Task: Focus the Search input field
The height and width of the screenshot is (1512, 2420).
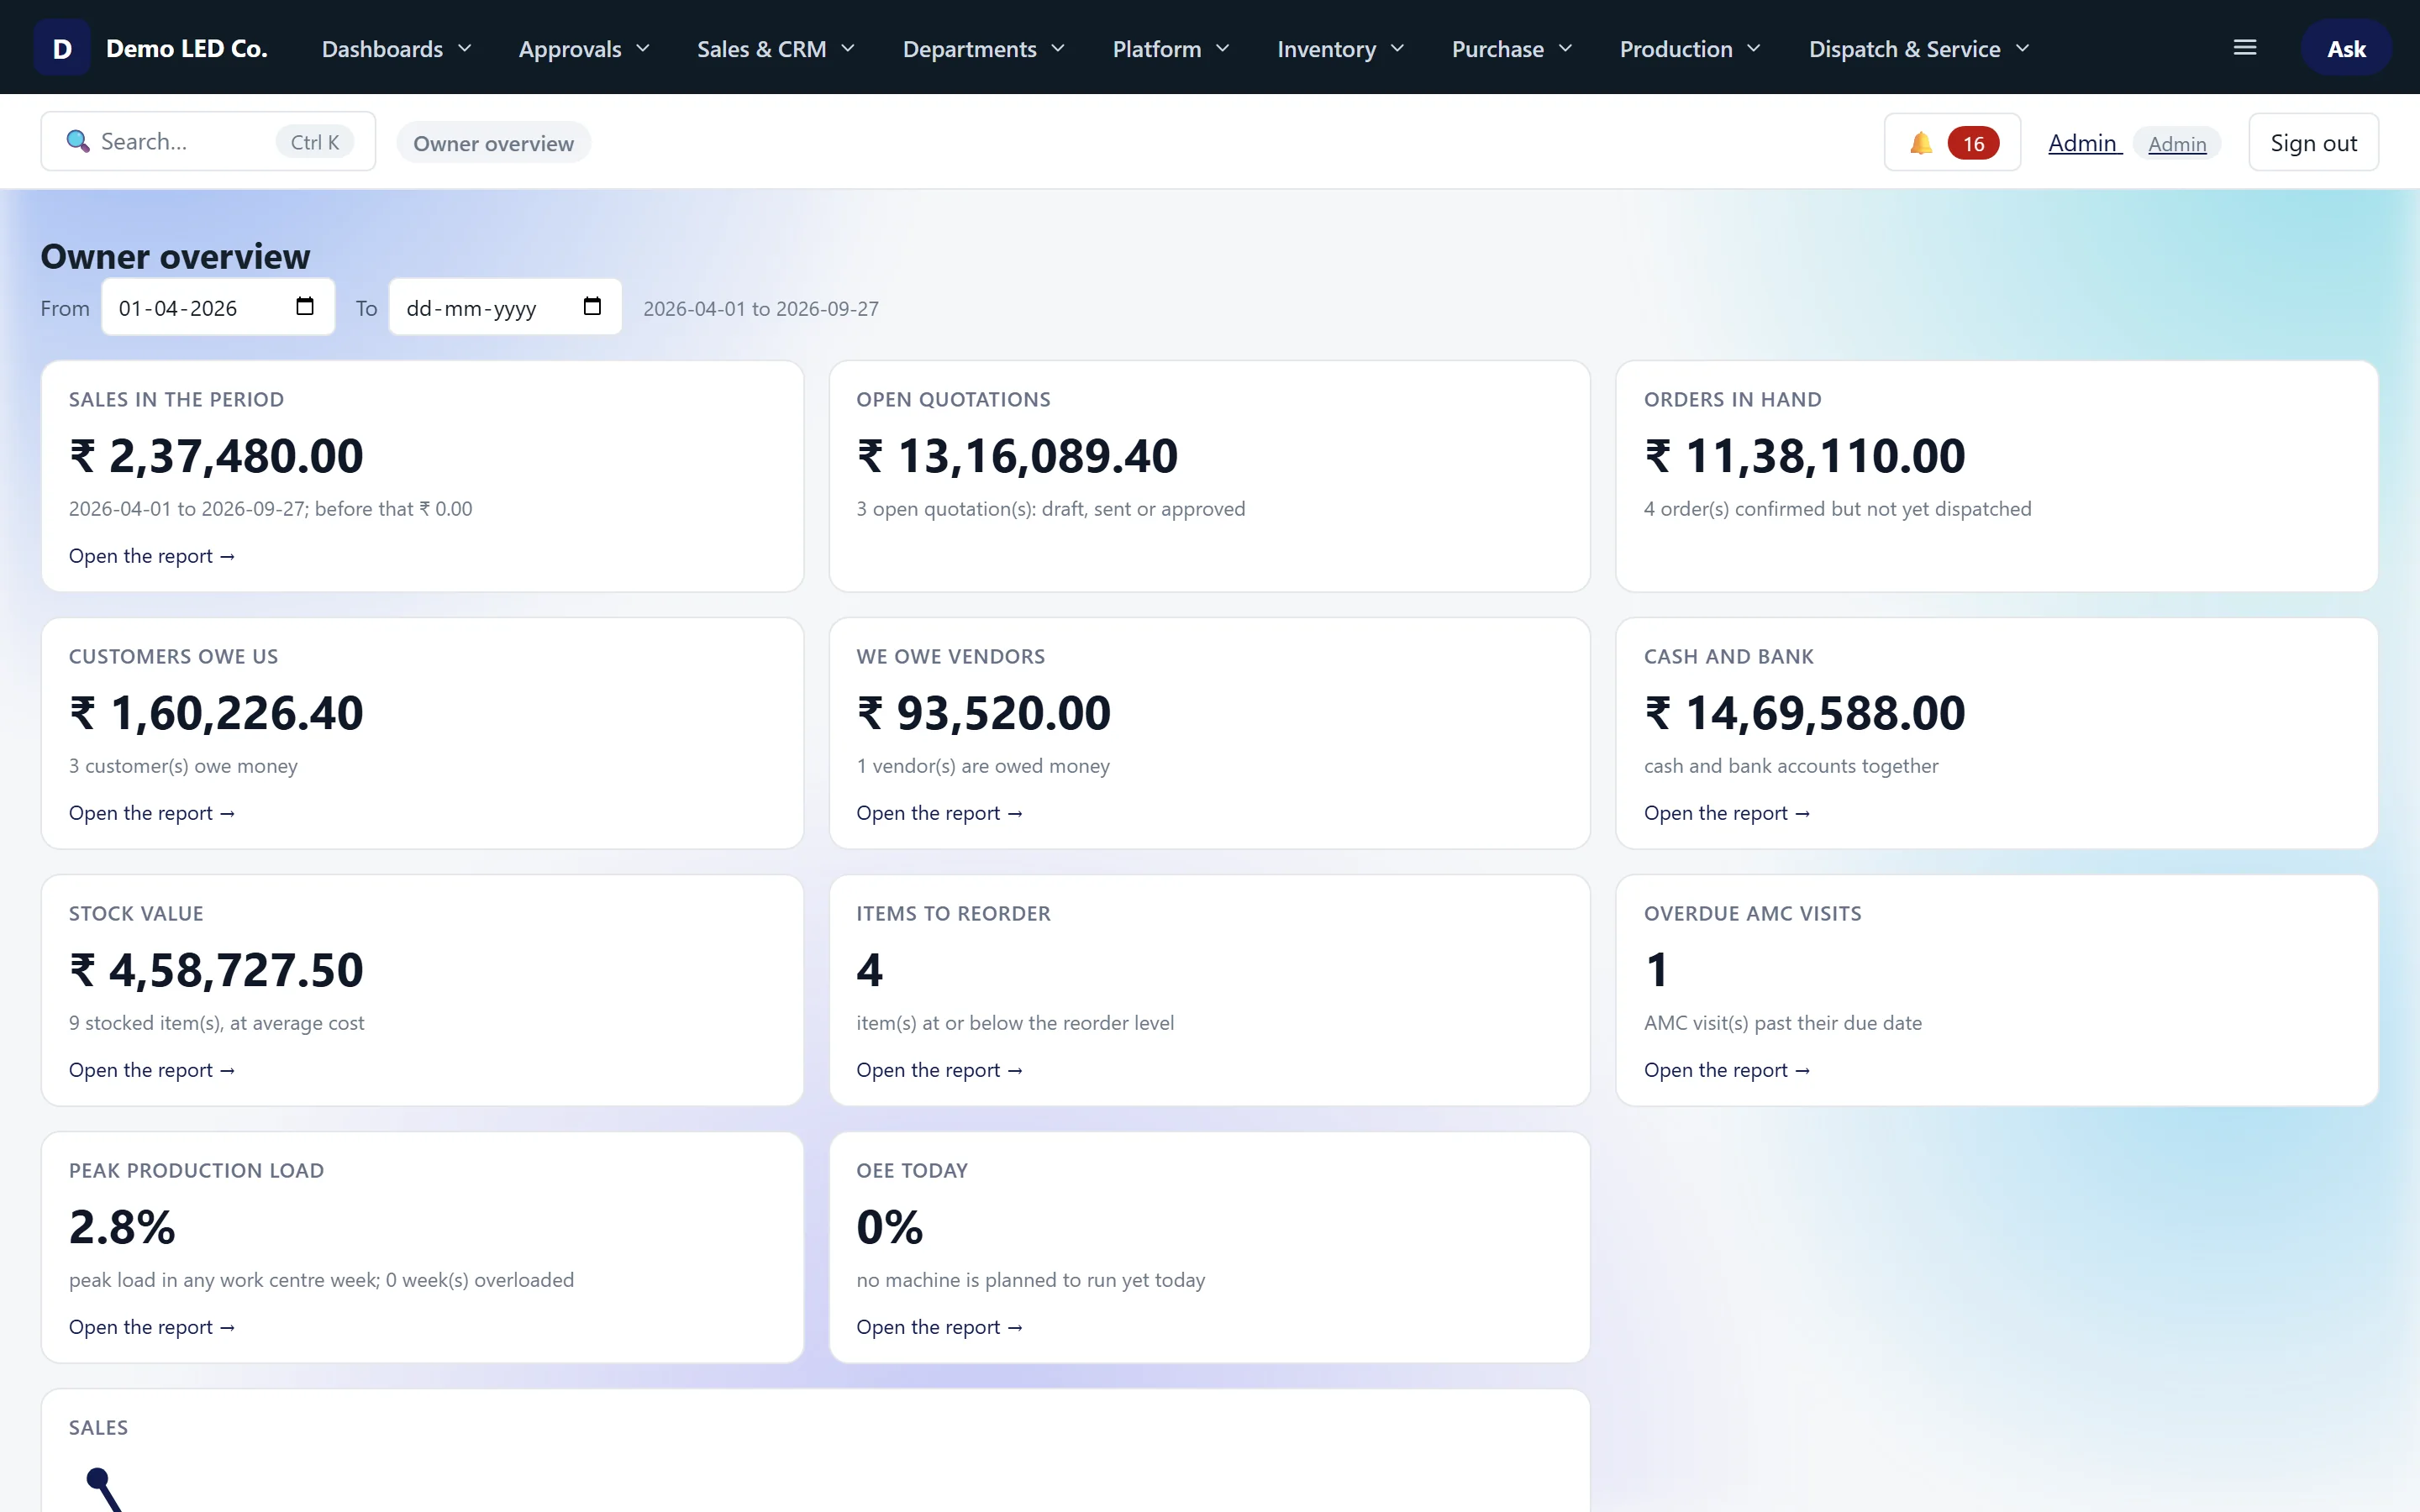Action: pyautogui.click(x=208, y=141)
